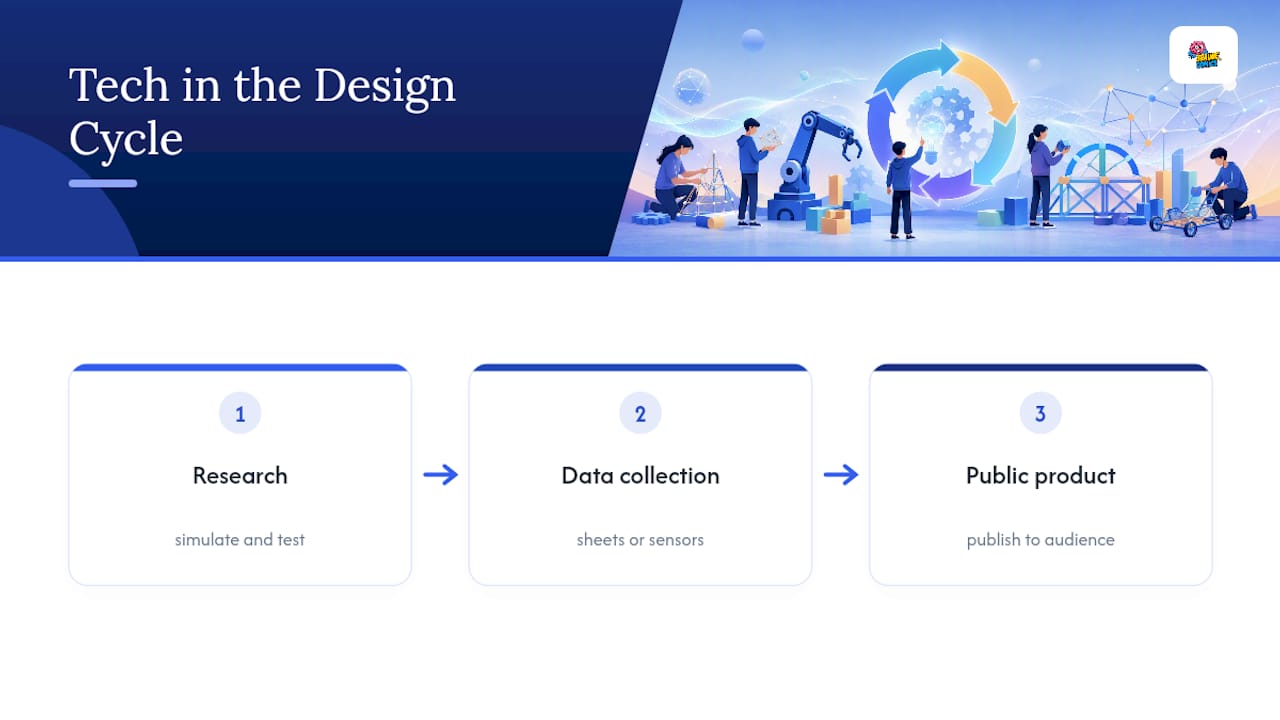
Task: Click the design cycle banner illustration
Action: pos(945,128)
